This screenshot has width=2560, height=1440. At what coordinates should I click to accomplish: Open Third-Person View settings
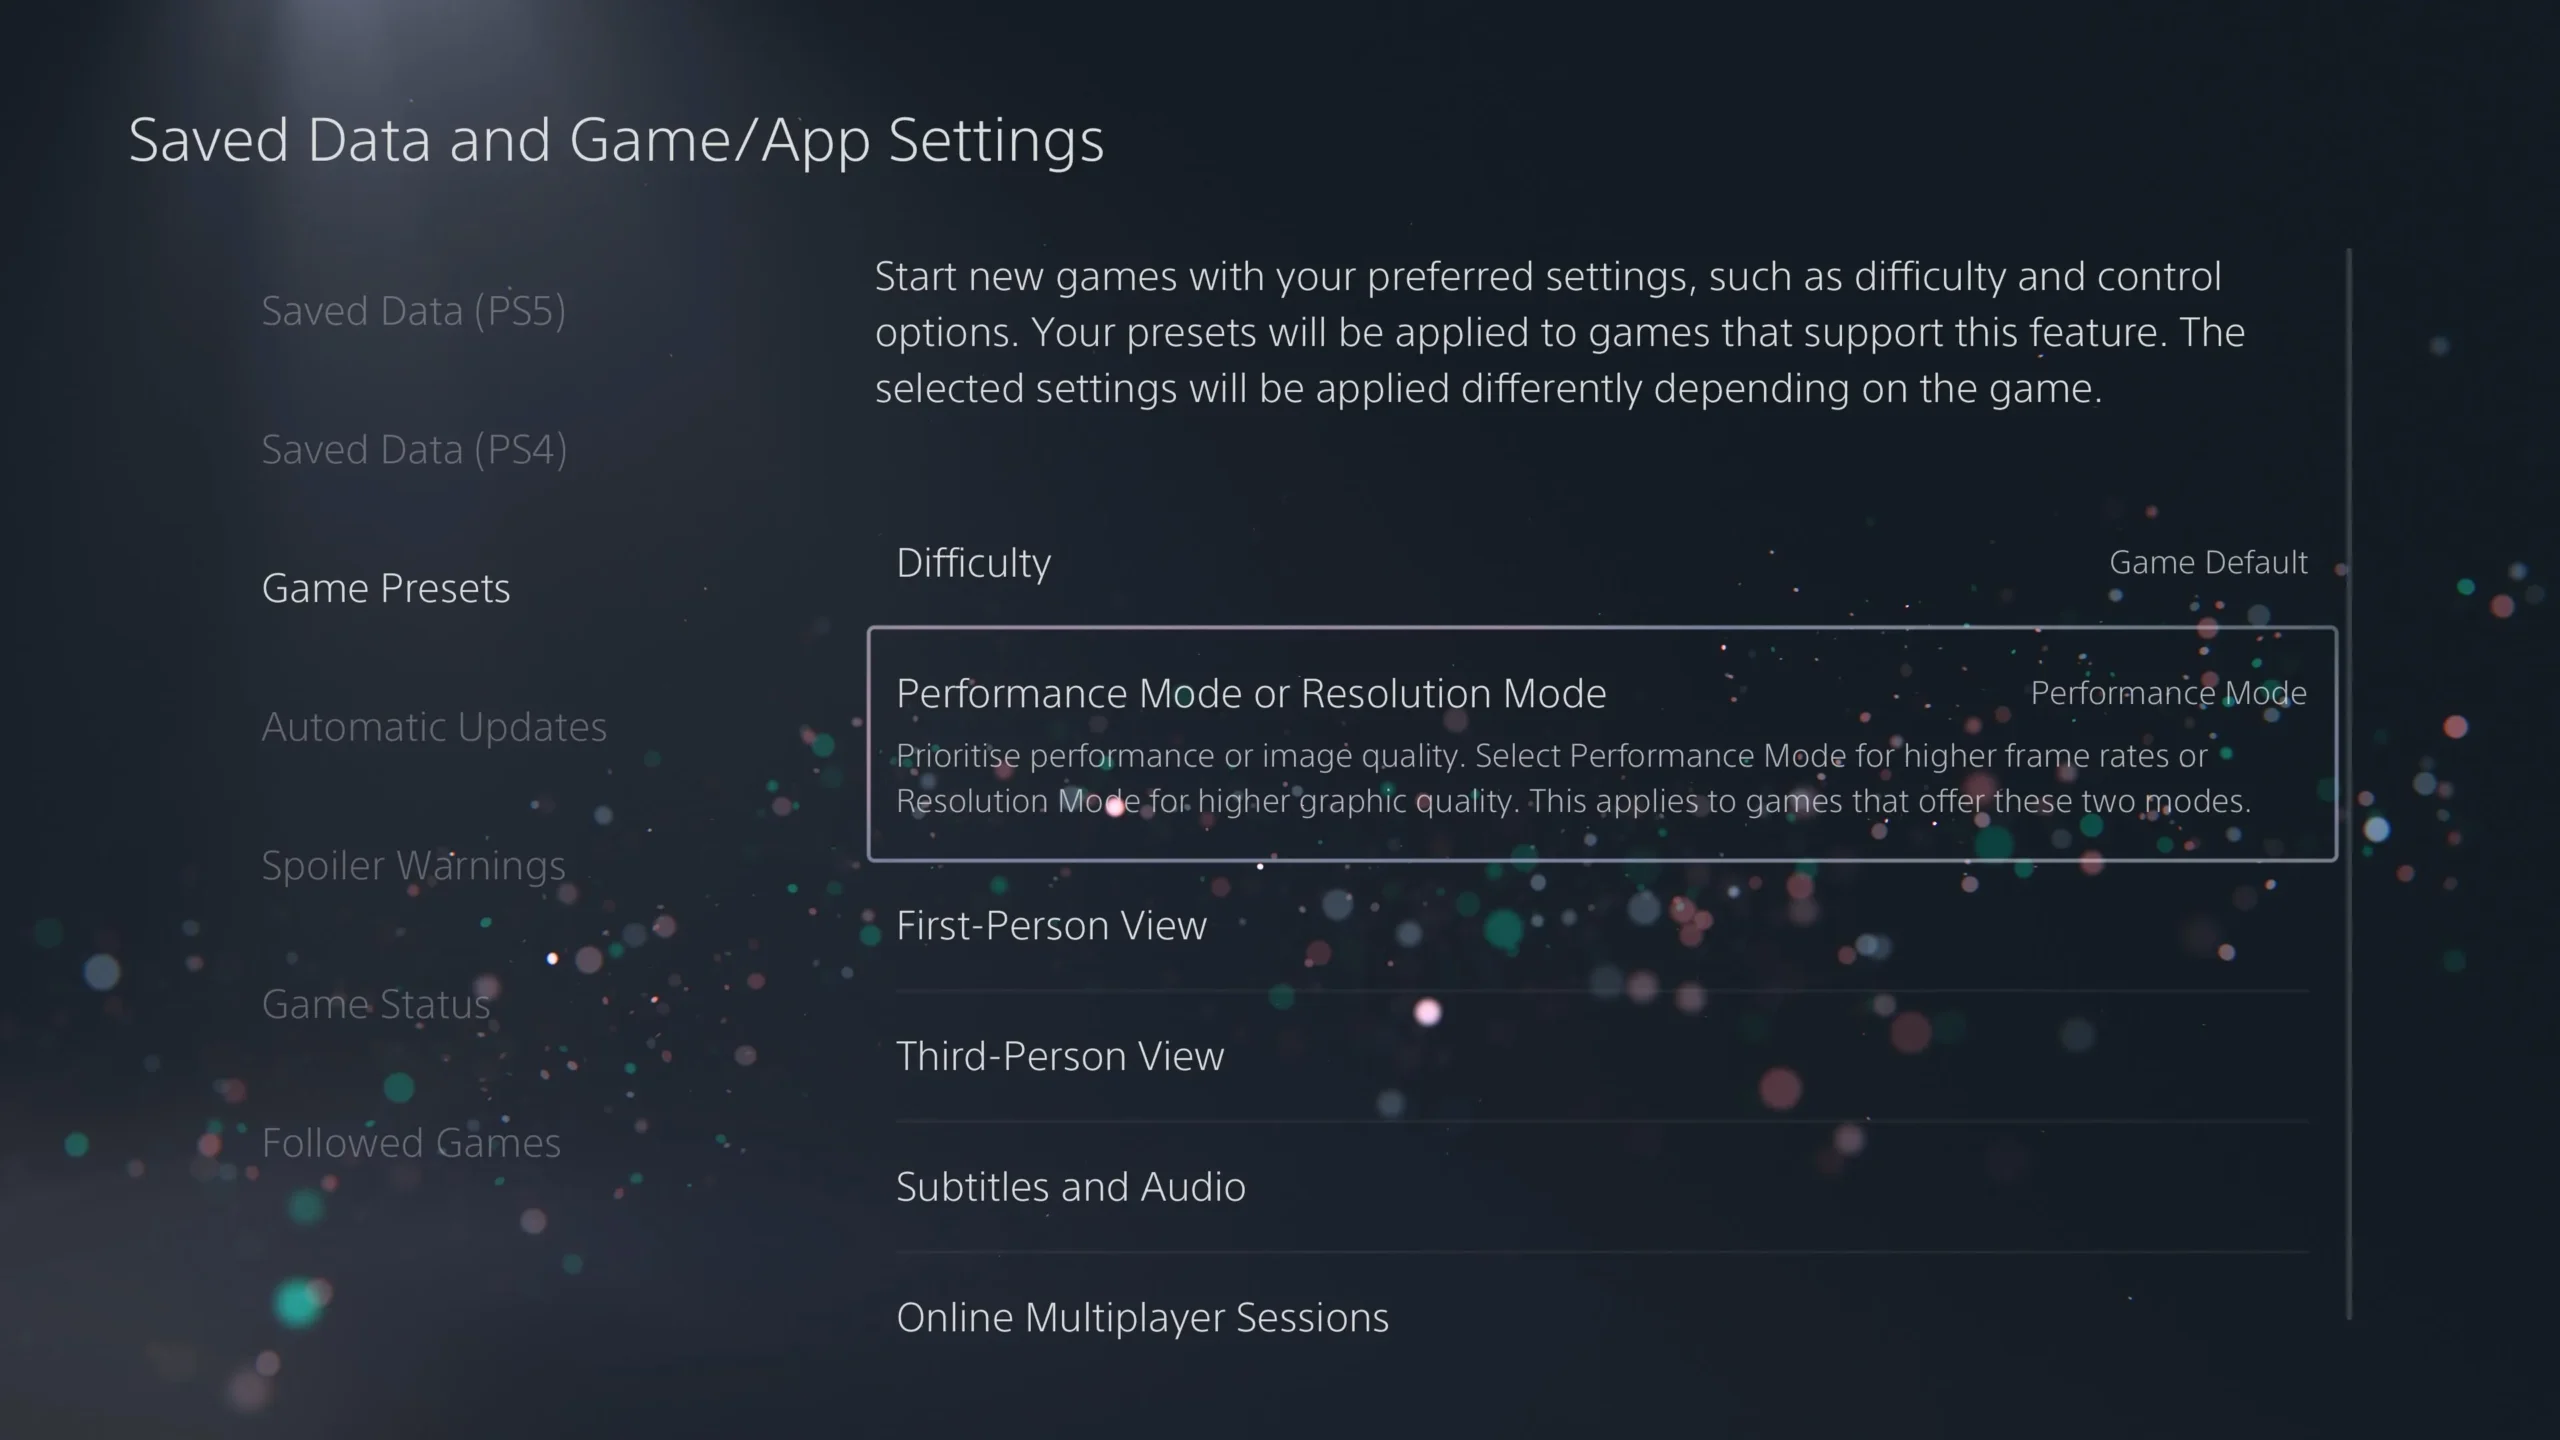(1060, 1055)
